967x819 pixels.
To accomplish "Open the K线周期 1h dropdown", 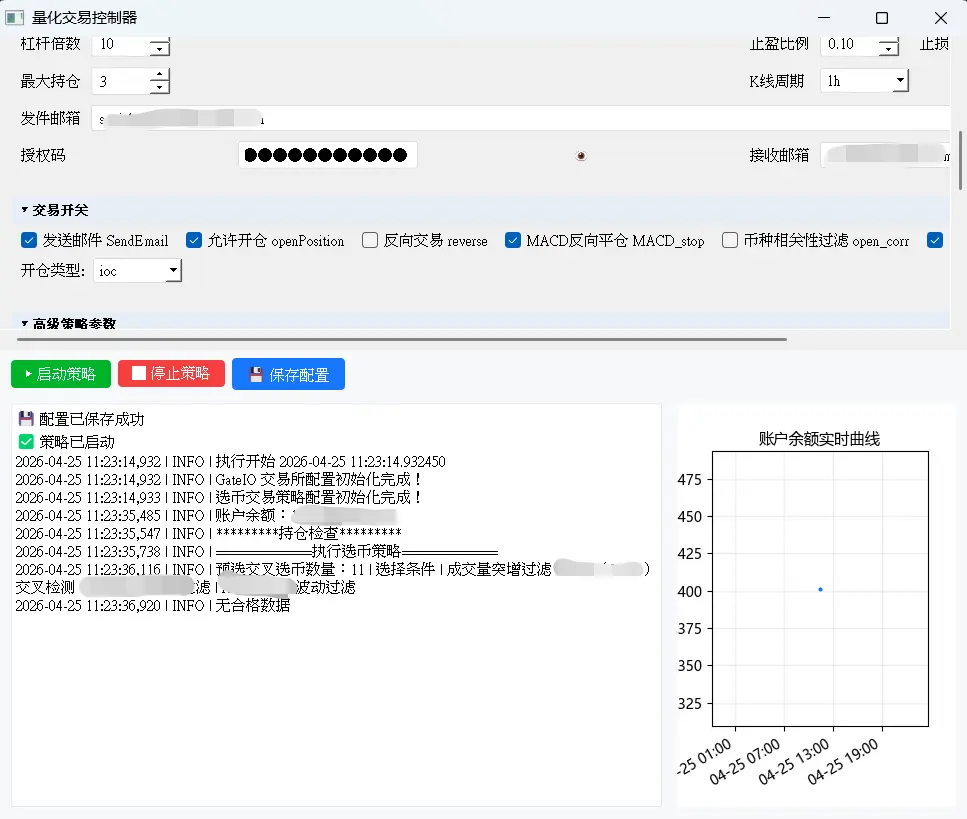I will tap(865, 81).
